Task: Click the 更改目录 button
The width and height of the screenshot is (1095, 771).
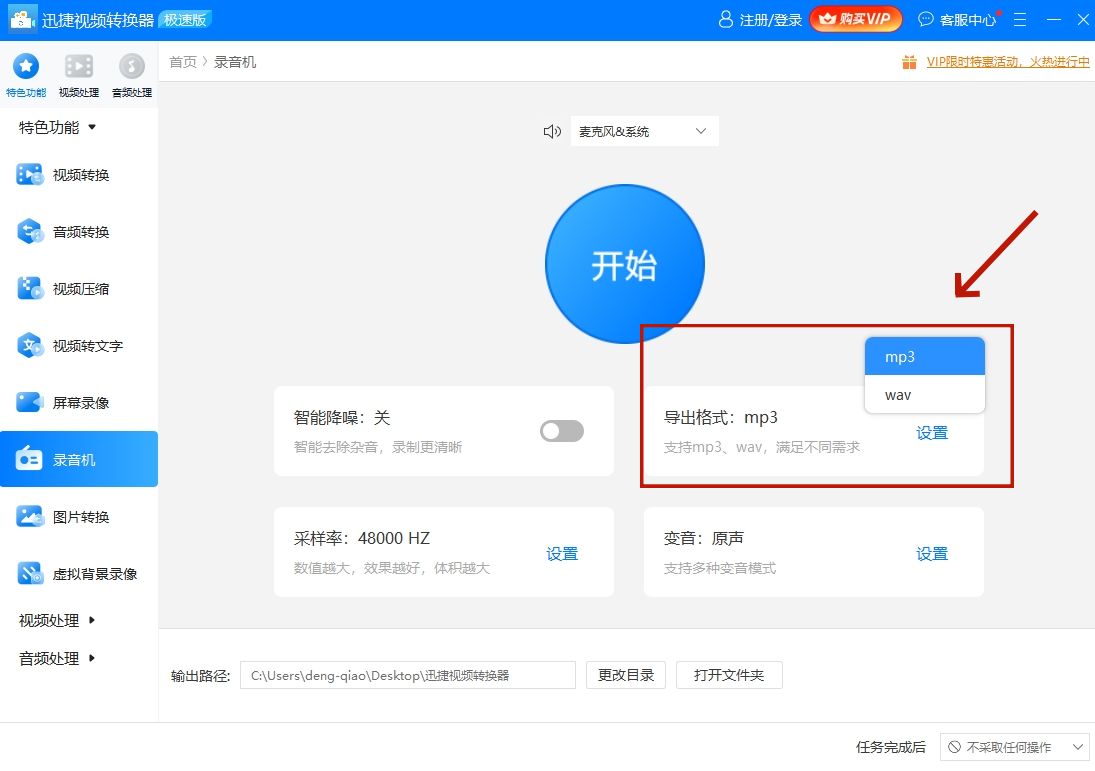Action: (626, 675)
